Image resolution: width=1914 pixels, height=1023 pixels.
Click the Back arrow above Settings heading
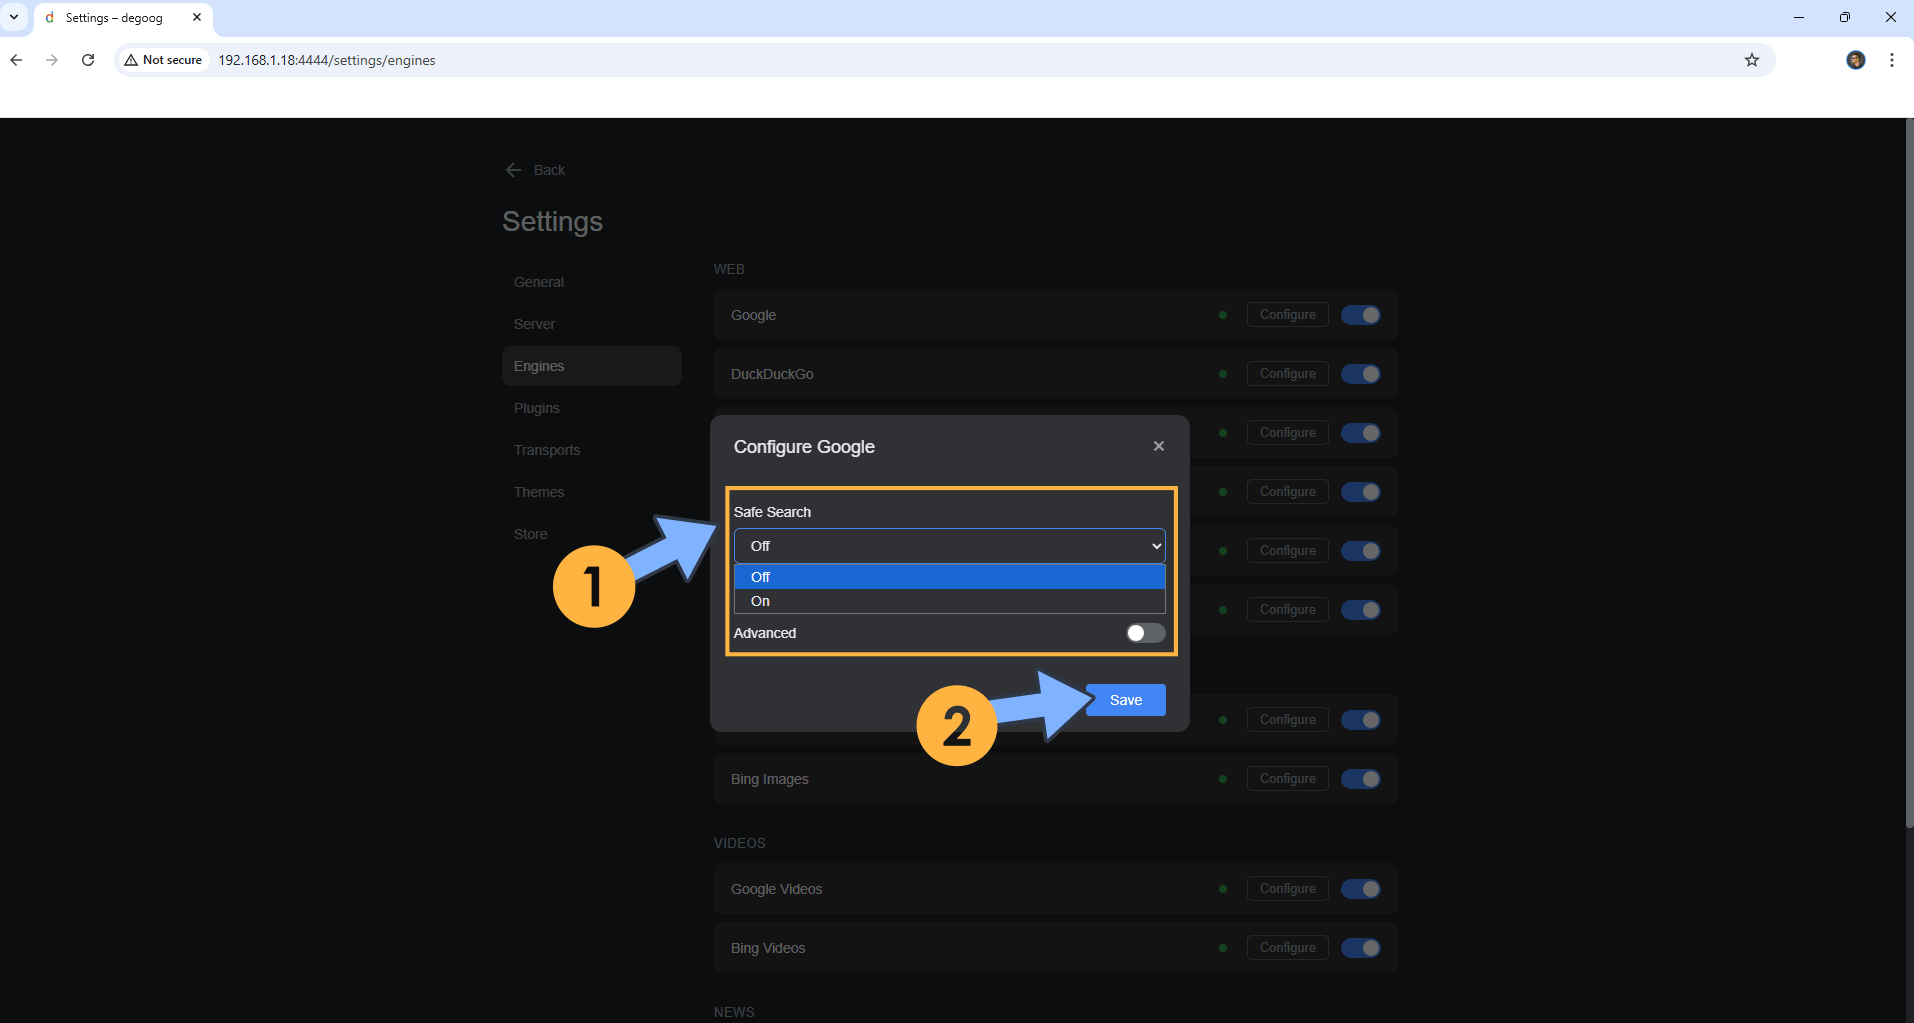coord(514,170)
